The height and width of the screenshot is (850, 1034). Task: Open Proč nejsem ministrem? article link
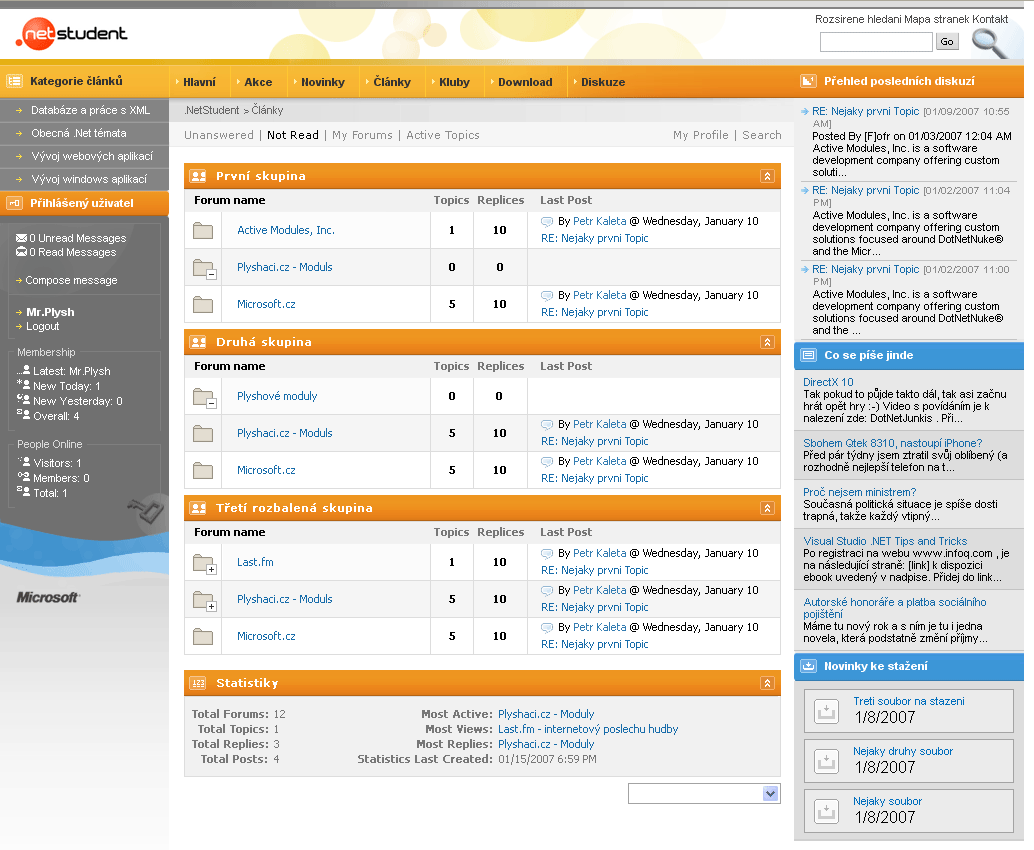[859, 493]
